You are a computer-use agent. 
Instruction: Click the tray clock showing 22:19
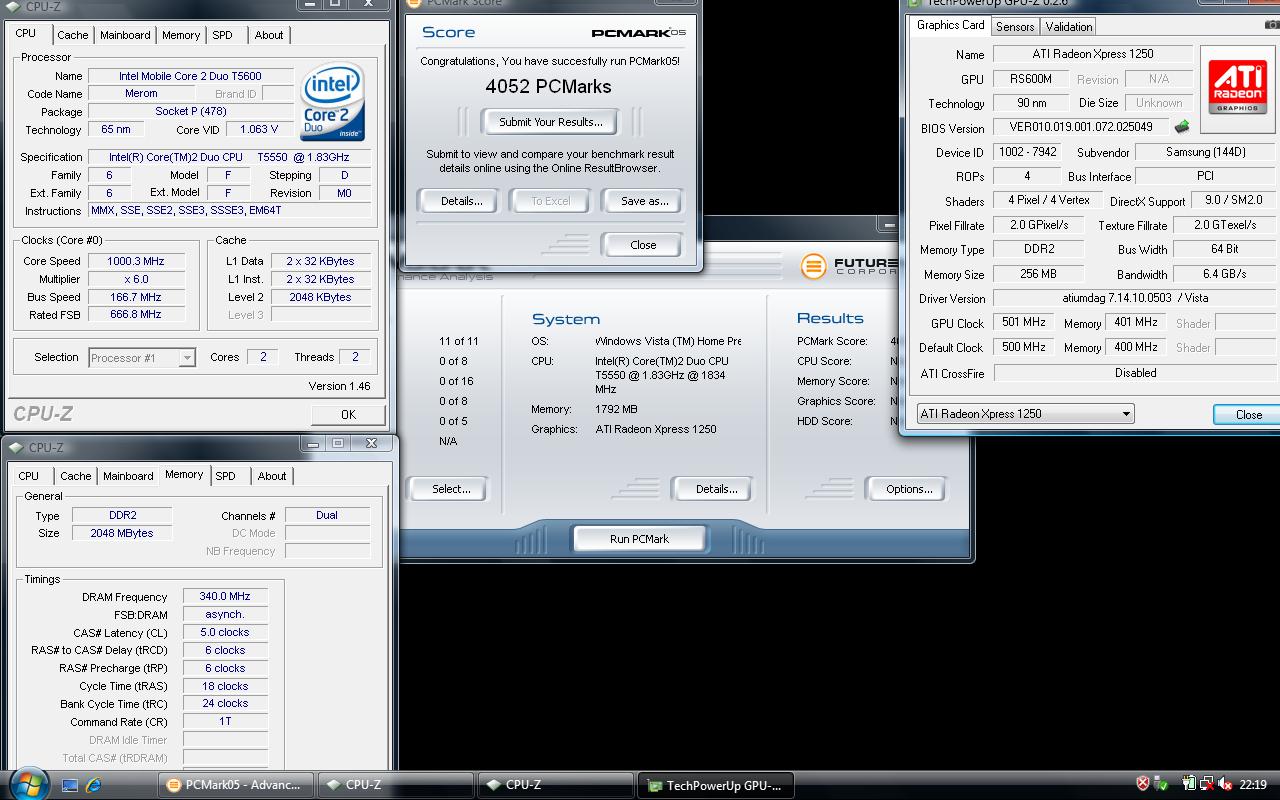tap(1253, 785)
